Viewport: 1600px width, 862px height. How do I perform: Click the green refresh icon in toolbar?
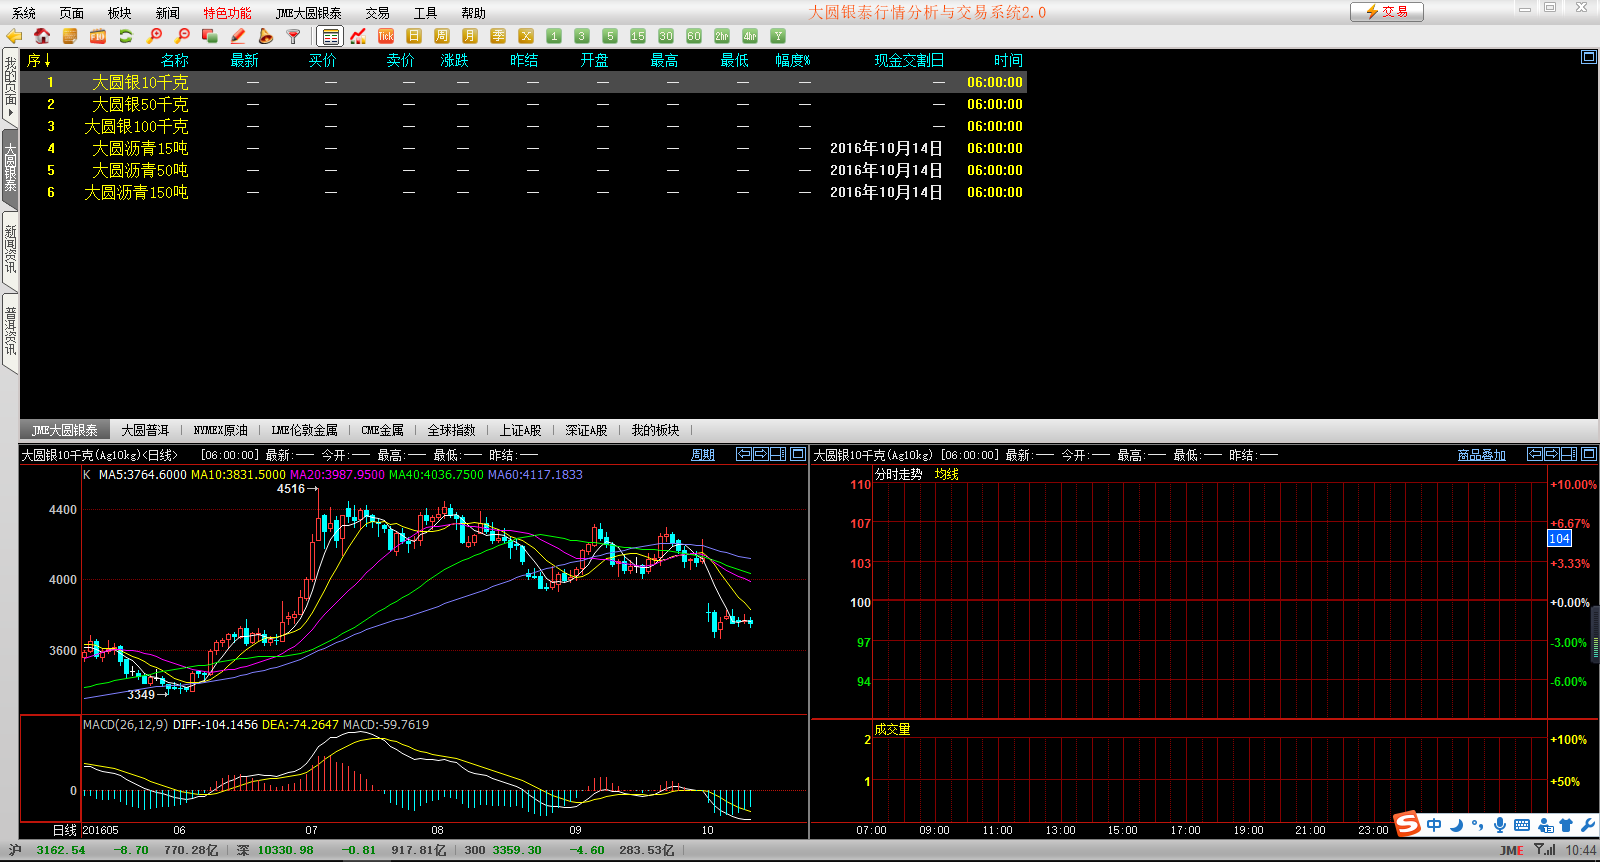(126, 36)
